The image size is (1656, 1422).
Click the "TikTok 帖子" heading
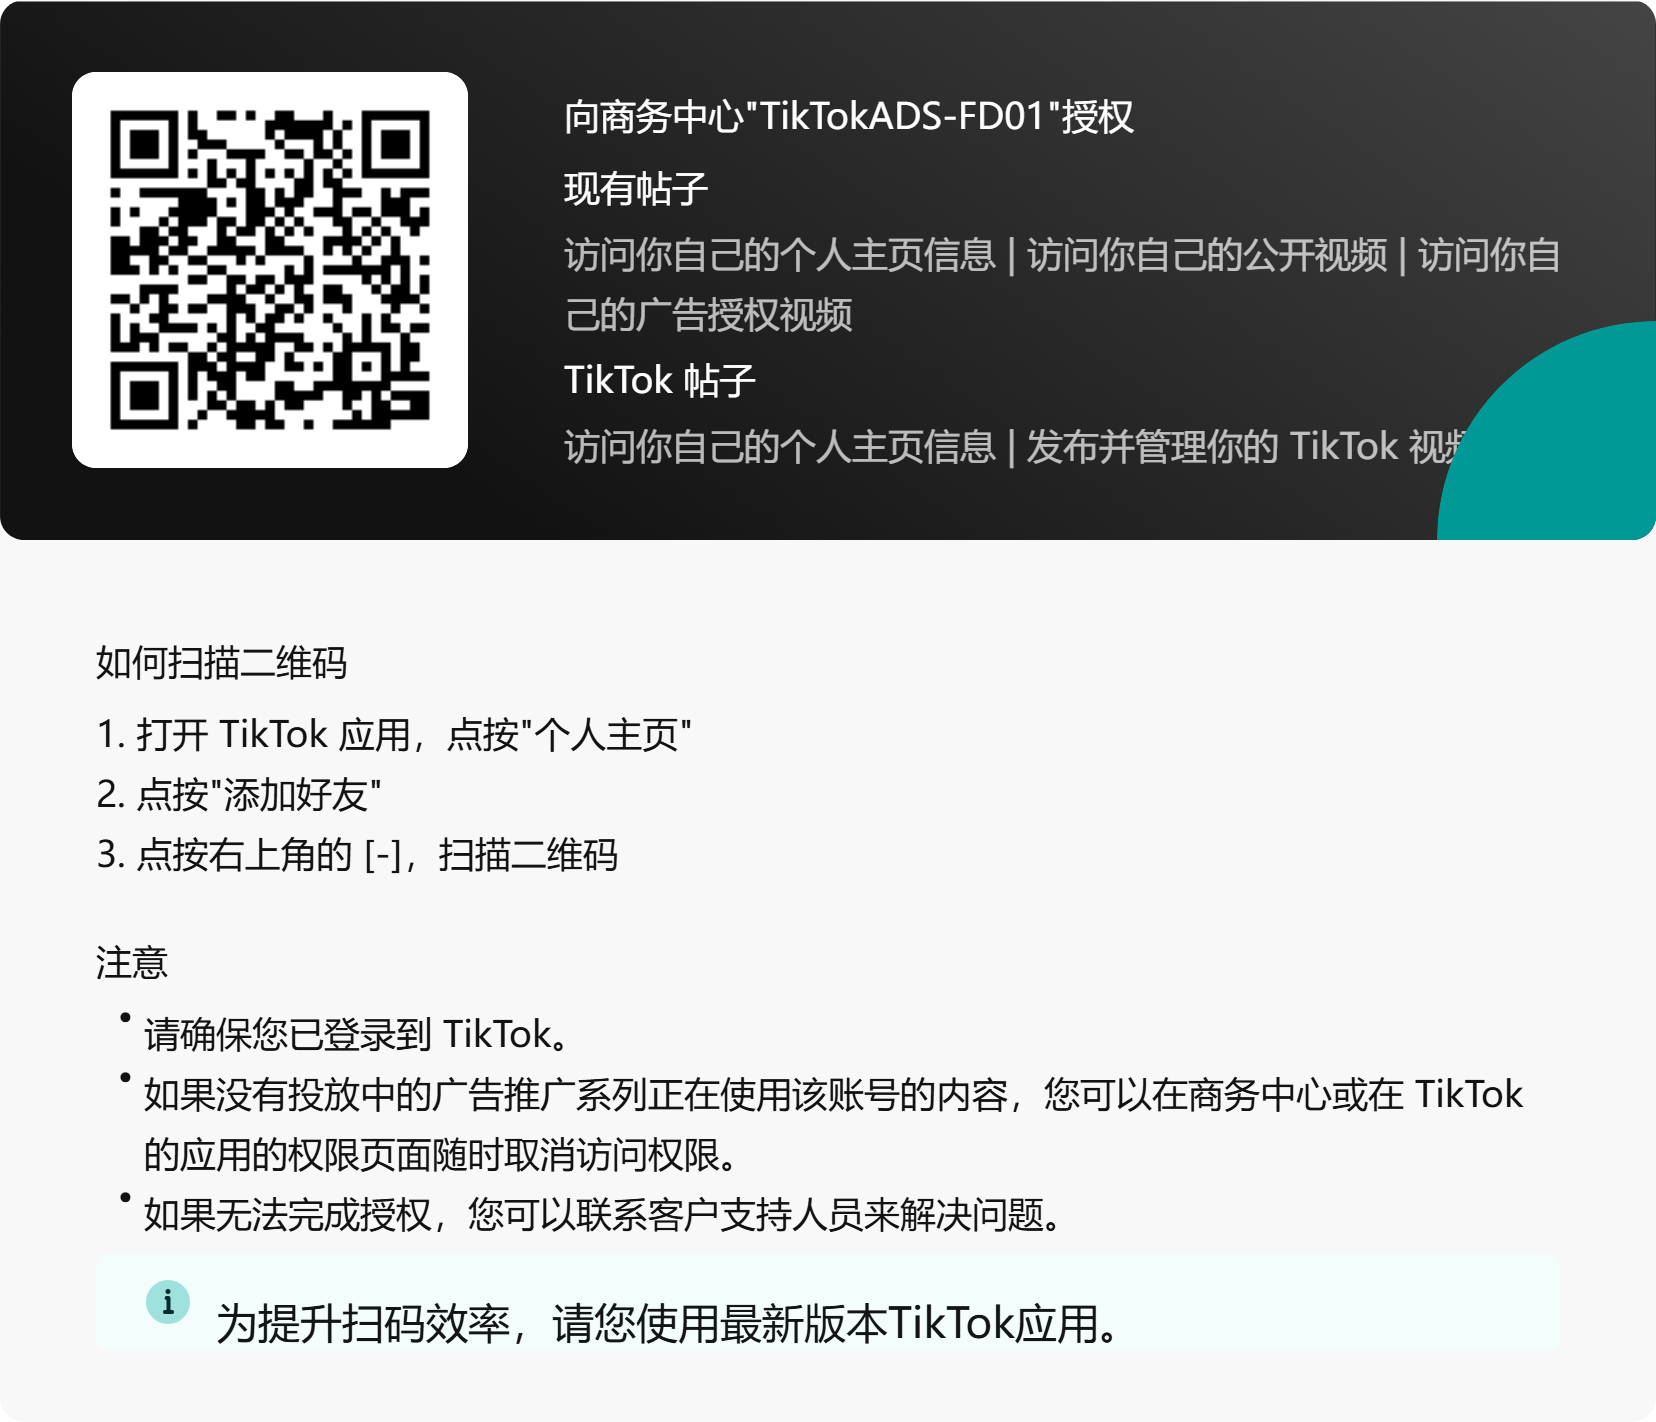[660, 380]
